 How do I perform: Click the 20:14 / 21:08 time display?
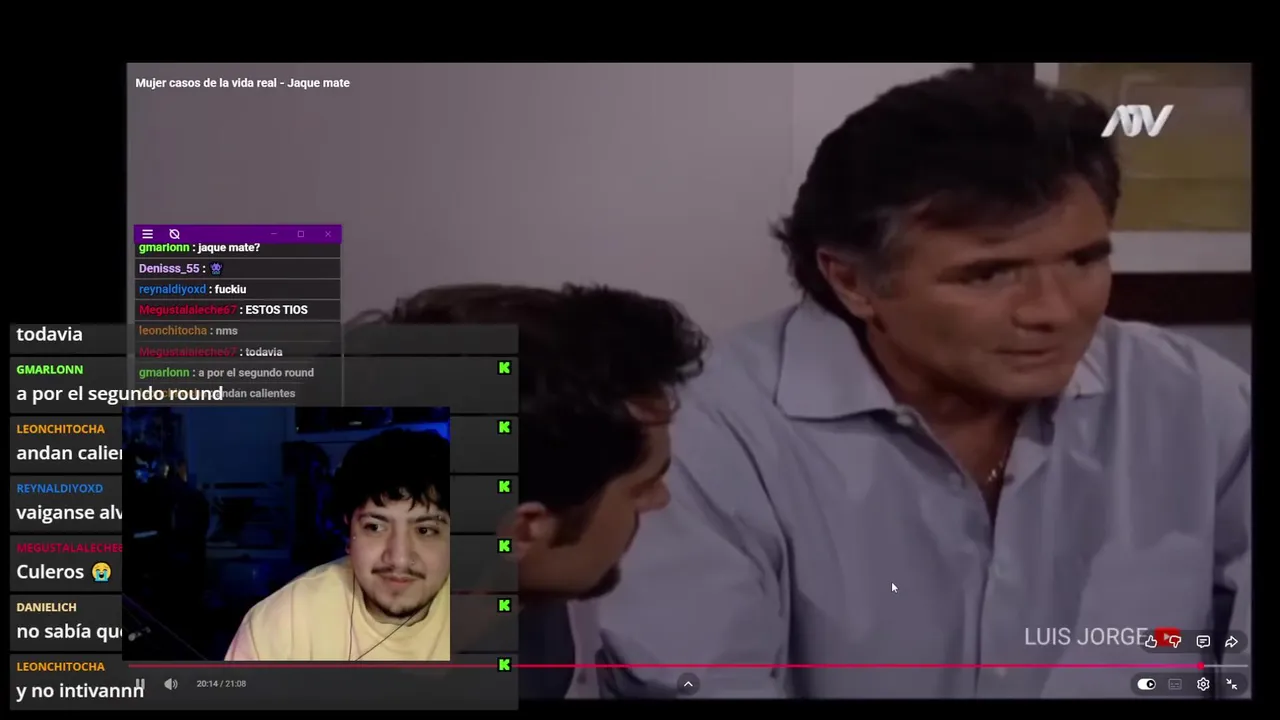point(221,684)
